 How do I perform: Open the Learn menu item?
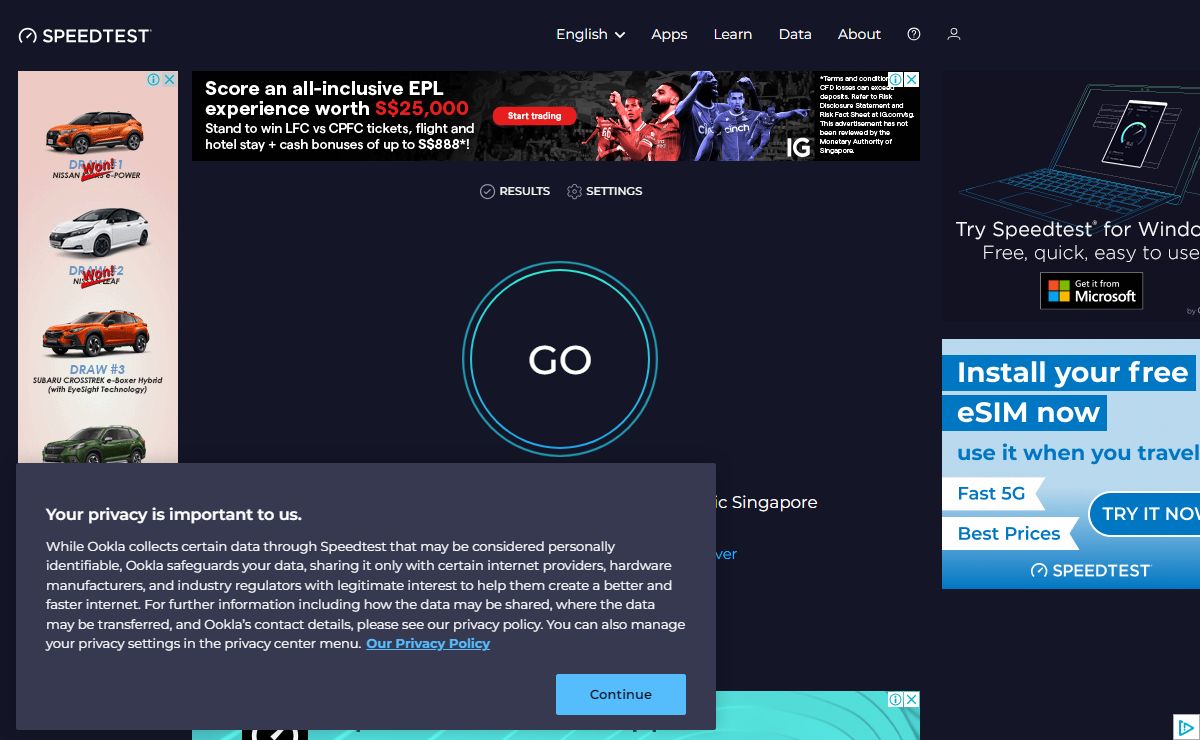tap(732, 34)
